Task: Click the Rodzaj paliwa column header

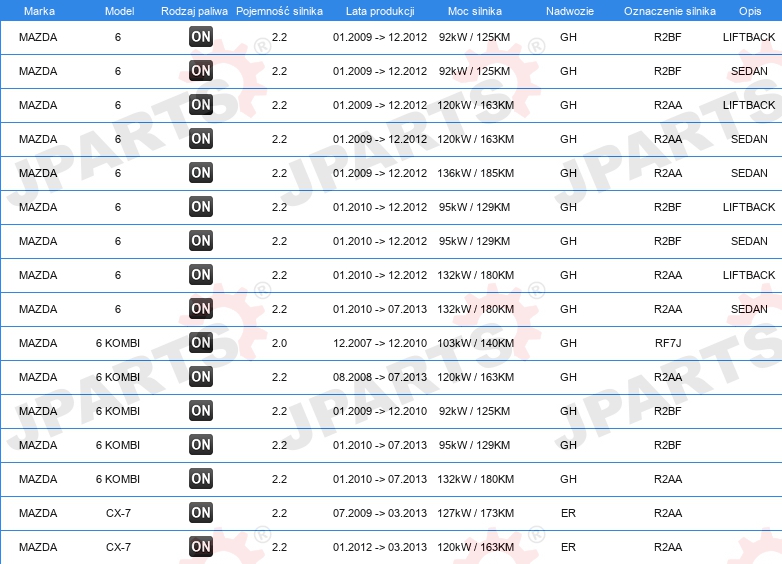Action: pos(195,11)
